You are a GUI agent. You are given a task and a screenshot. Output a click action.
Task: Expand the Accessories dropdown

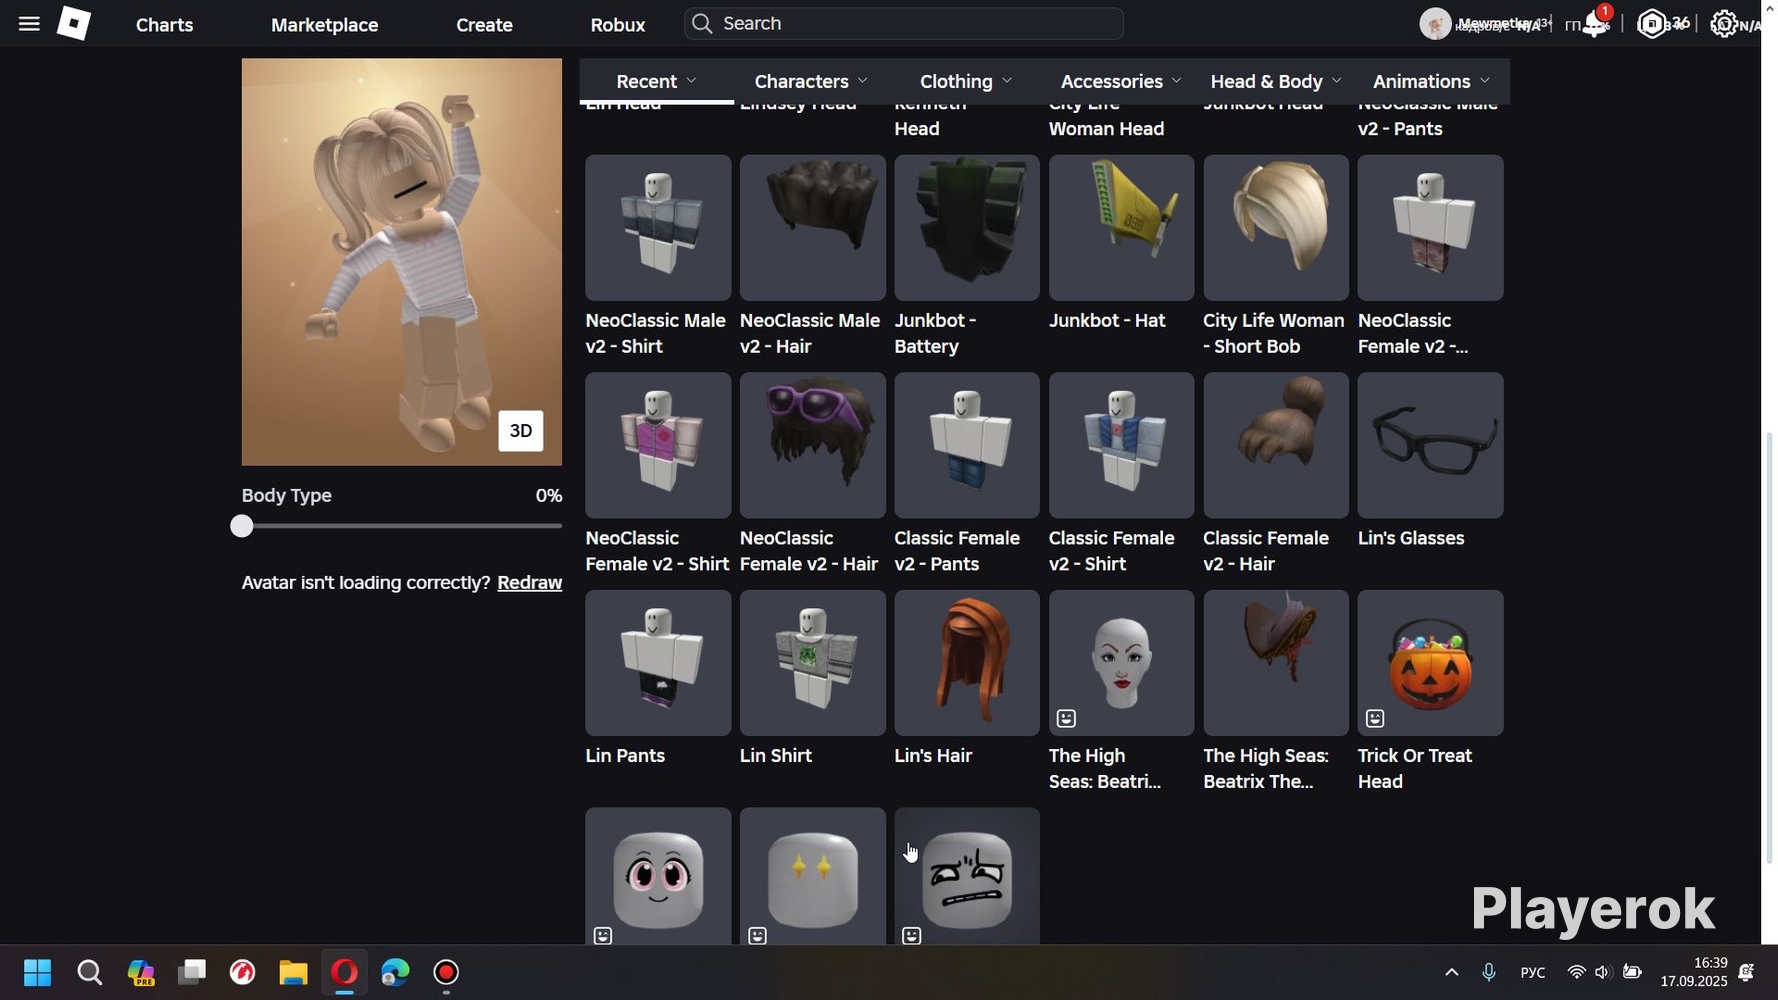[1121, 81]
